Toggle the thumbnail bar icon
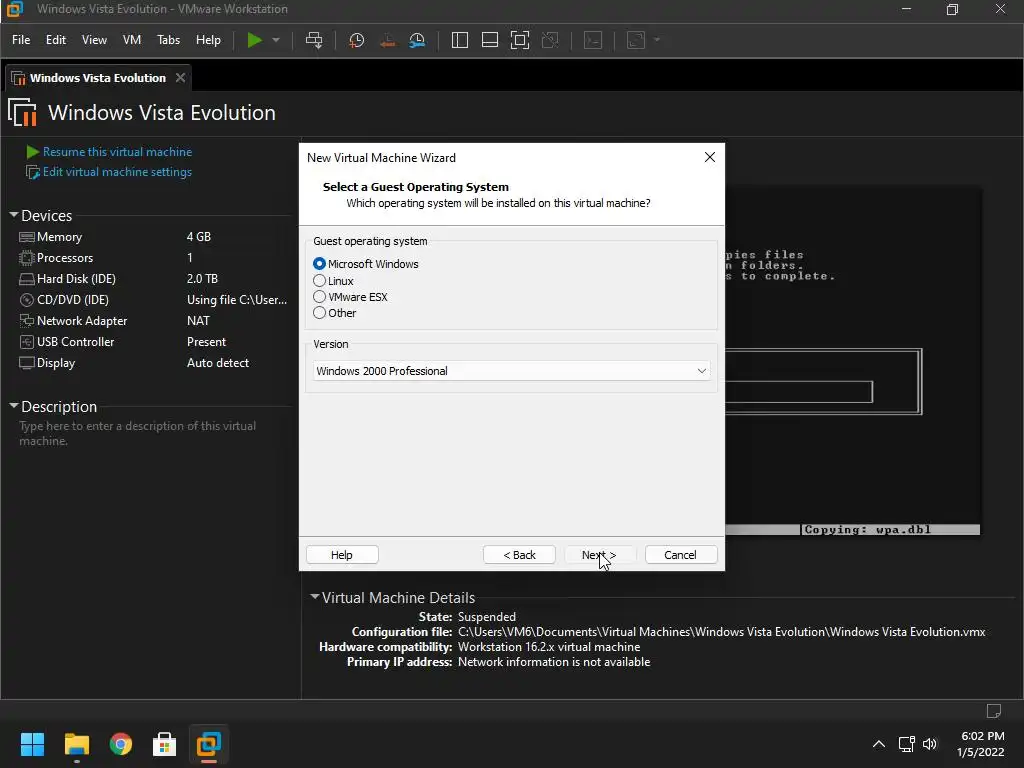Viewport: 1024px width, 768px height. (490, 40)
